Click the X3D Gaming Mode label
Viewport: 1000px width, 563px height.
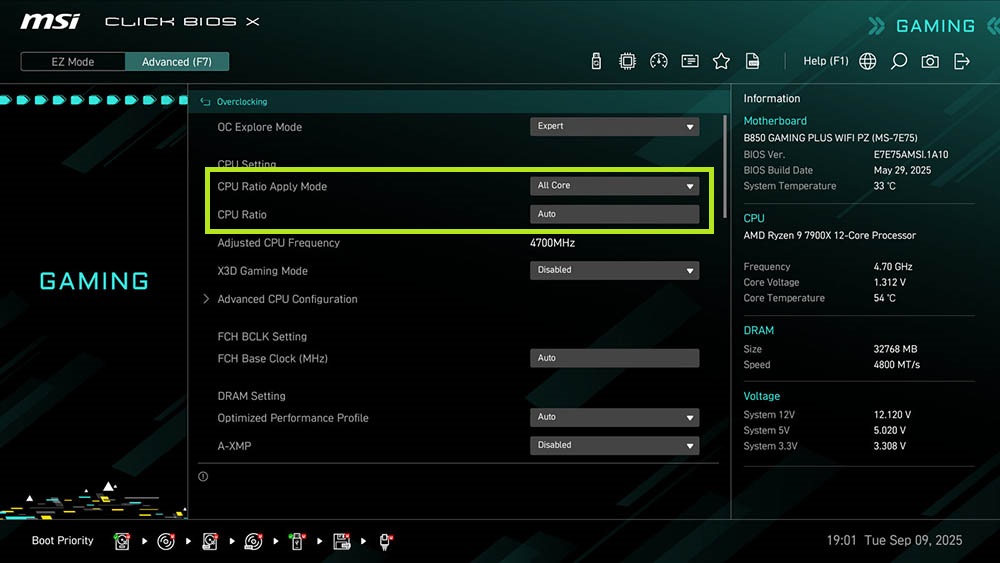click(262, 271)
